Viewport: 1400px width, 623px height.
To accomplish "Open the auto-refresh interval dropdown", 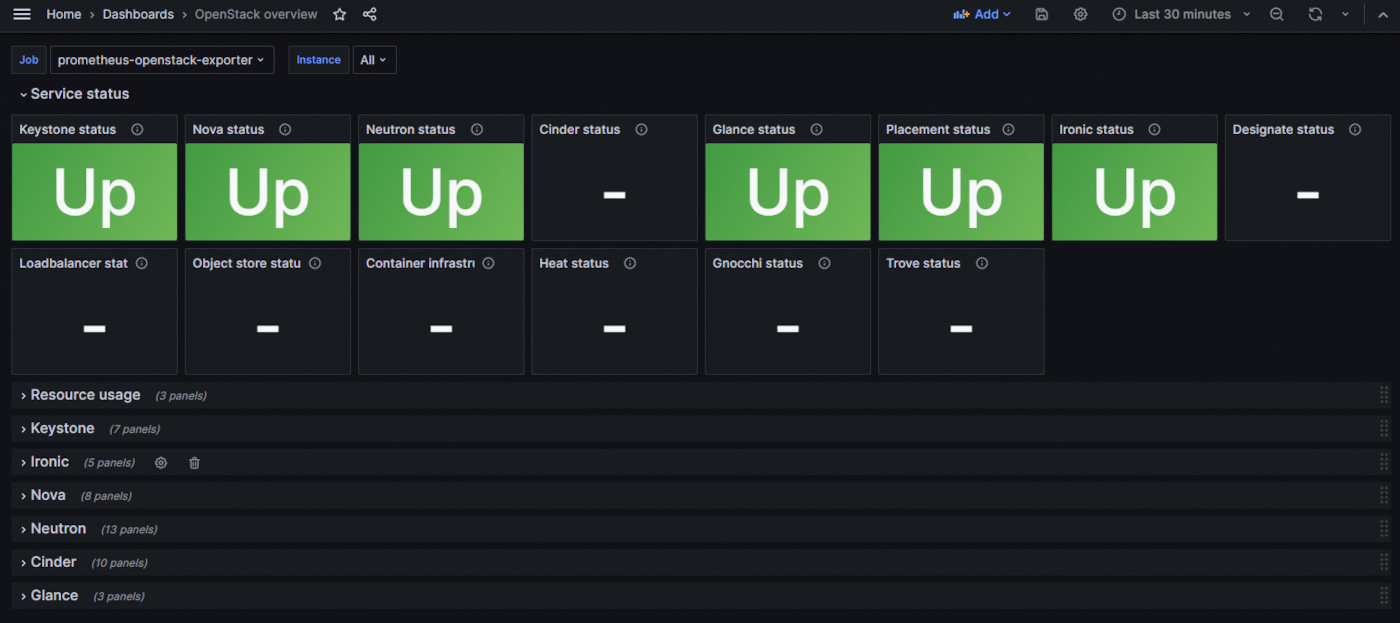I will pos(1344,14).
